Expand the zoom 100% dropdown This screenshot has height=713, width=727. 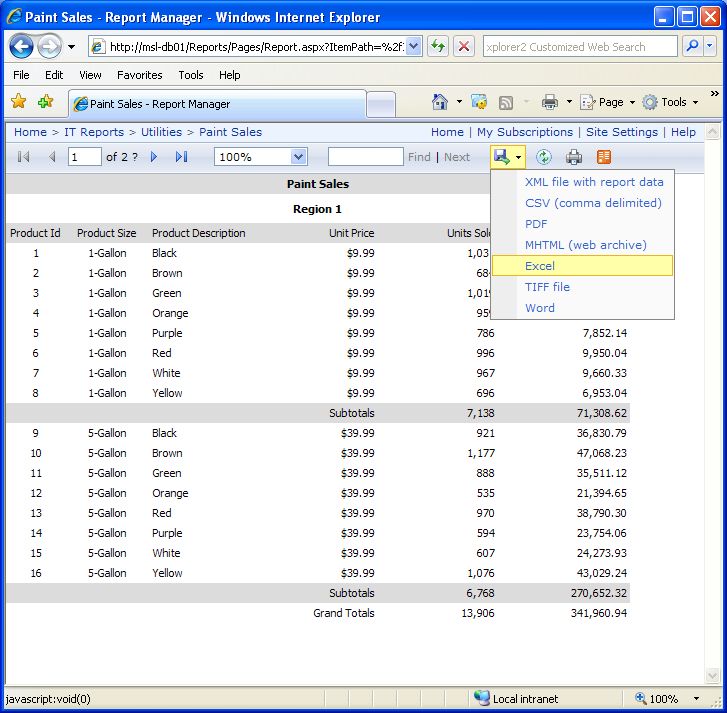(x=298, y=157)
